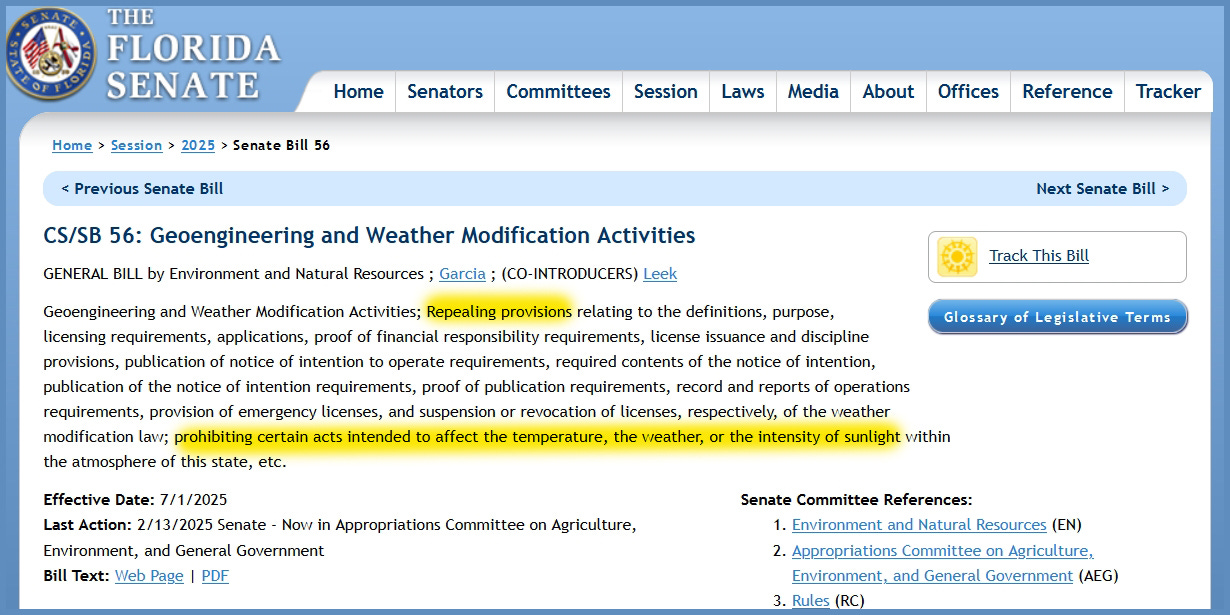
Task: Switch to the Media tab
Action: [813, 91]
